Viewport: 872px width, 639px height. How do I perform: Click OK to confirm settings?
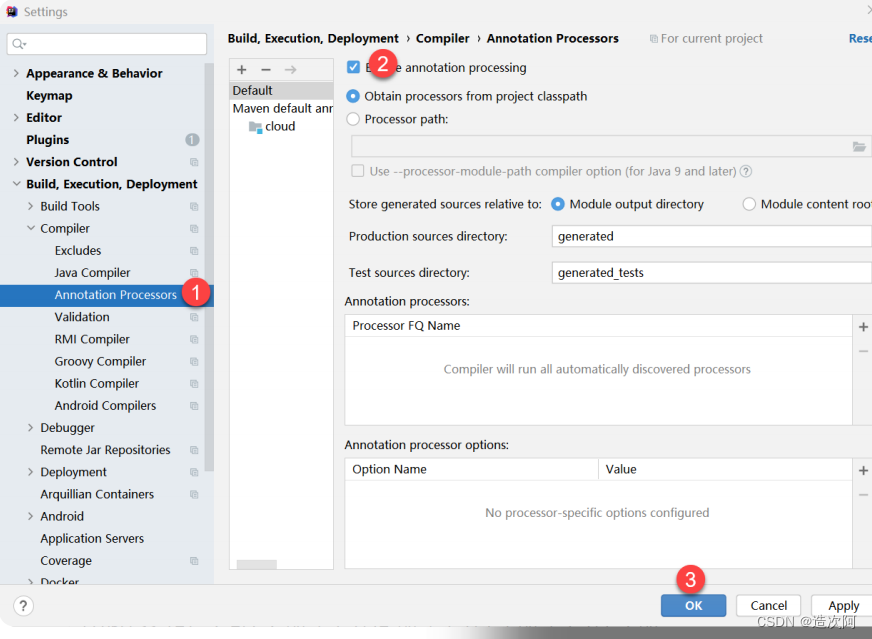pos(693,606)
